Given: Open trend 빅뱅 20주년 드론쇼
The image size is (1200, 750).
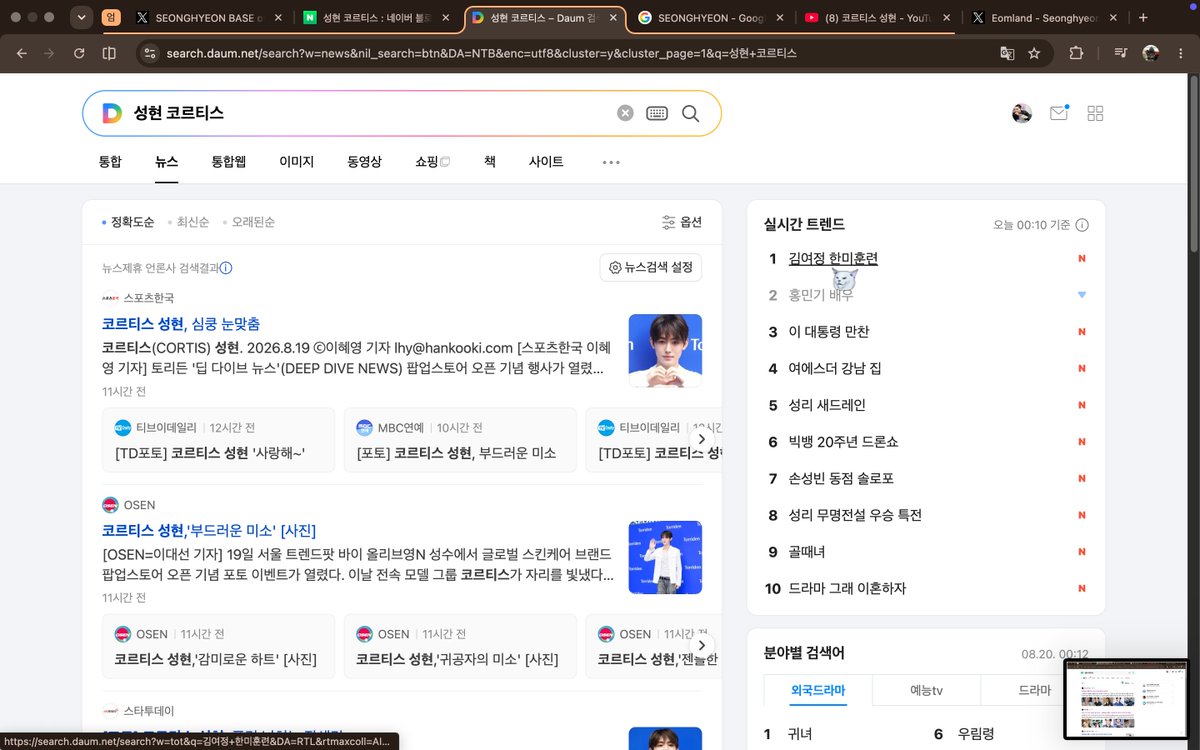Looking at the screenshot, I should (x=843, y=442).
